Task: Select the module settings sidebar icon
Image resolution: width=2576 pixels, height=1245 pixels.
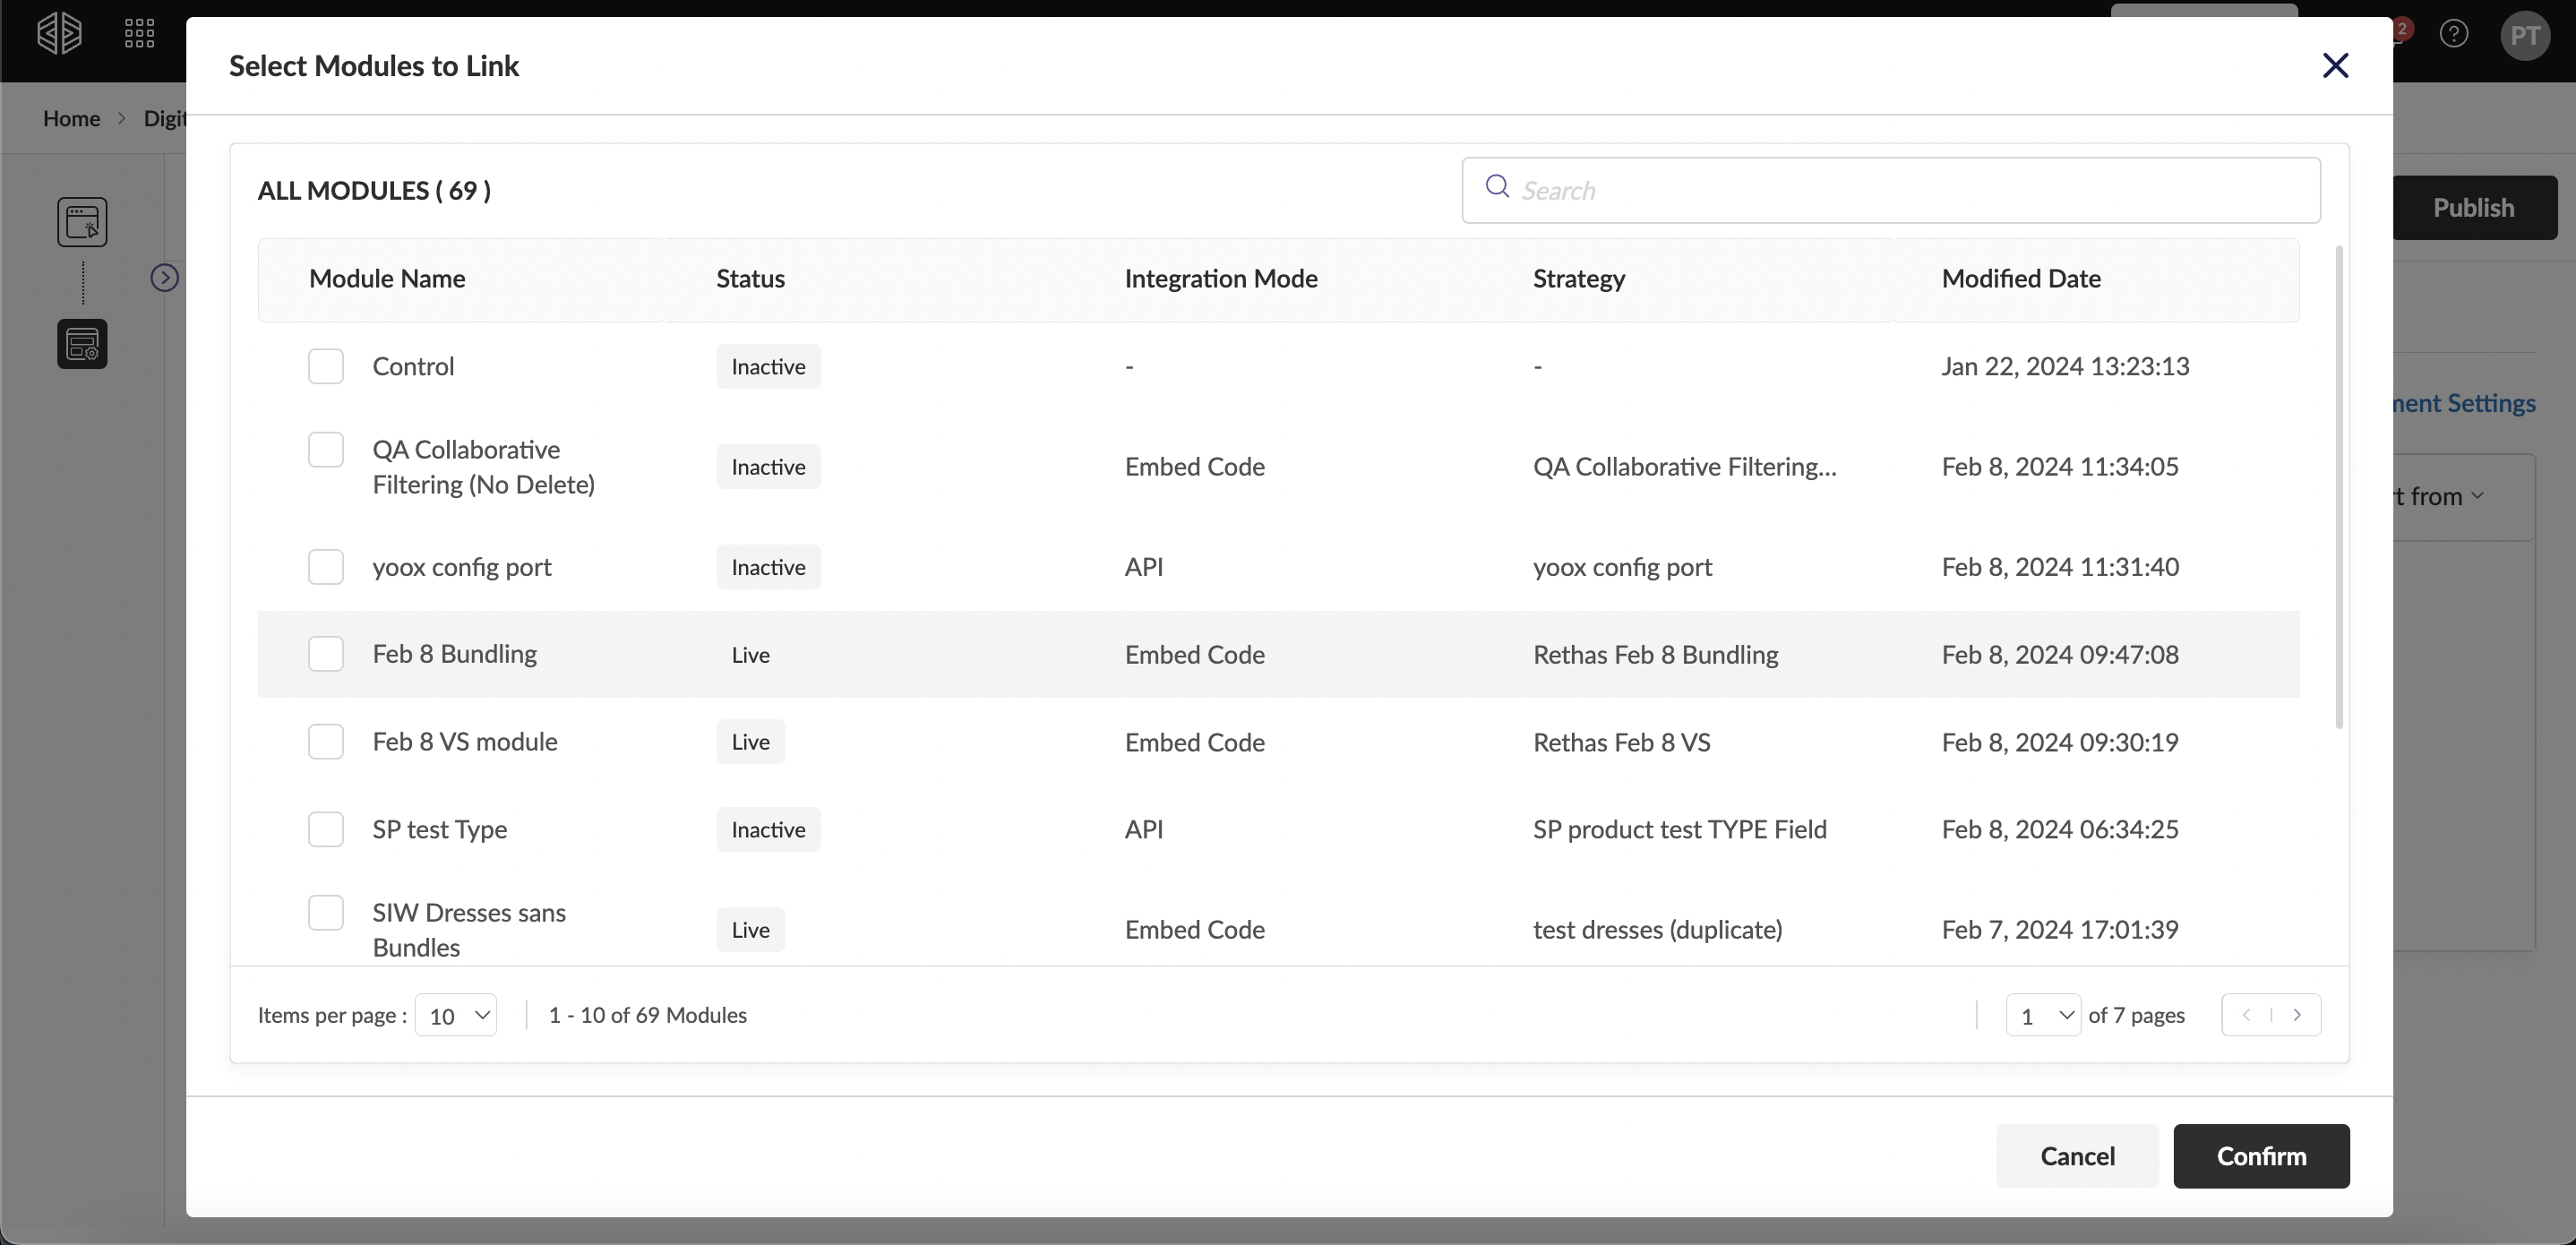Action: point(82,344)
